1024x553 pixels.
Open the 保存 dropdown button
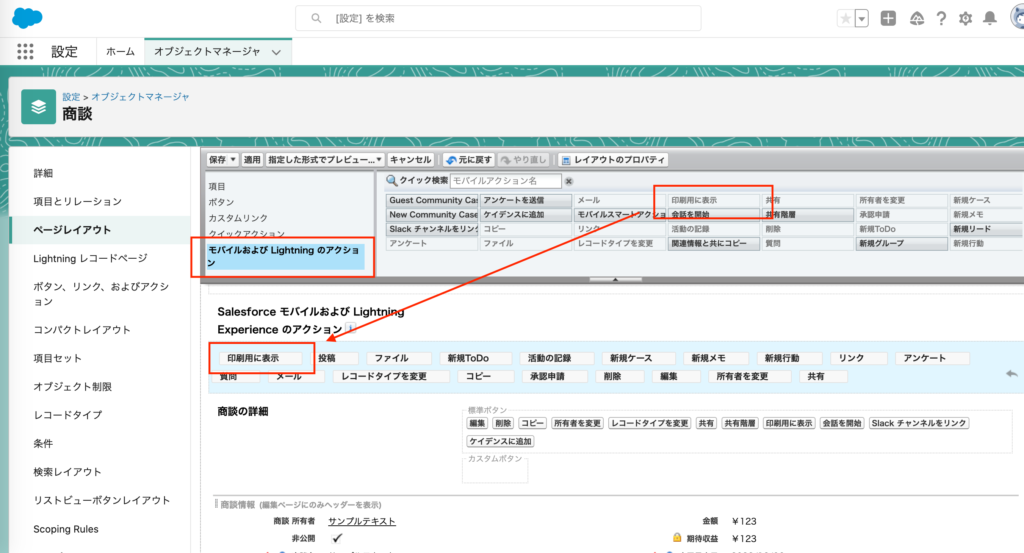223,159
